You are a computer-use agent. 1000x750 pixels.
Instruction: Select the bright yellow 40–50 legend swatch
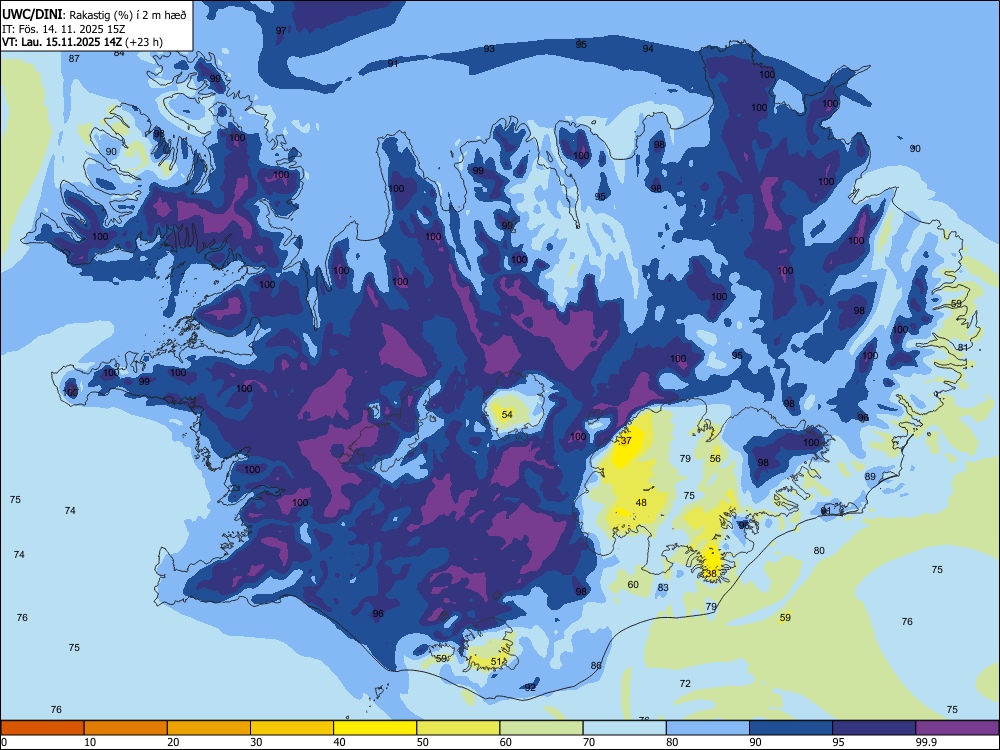(375, 728)
